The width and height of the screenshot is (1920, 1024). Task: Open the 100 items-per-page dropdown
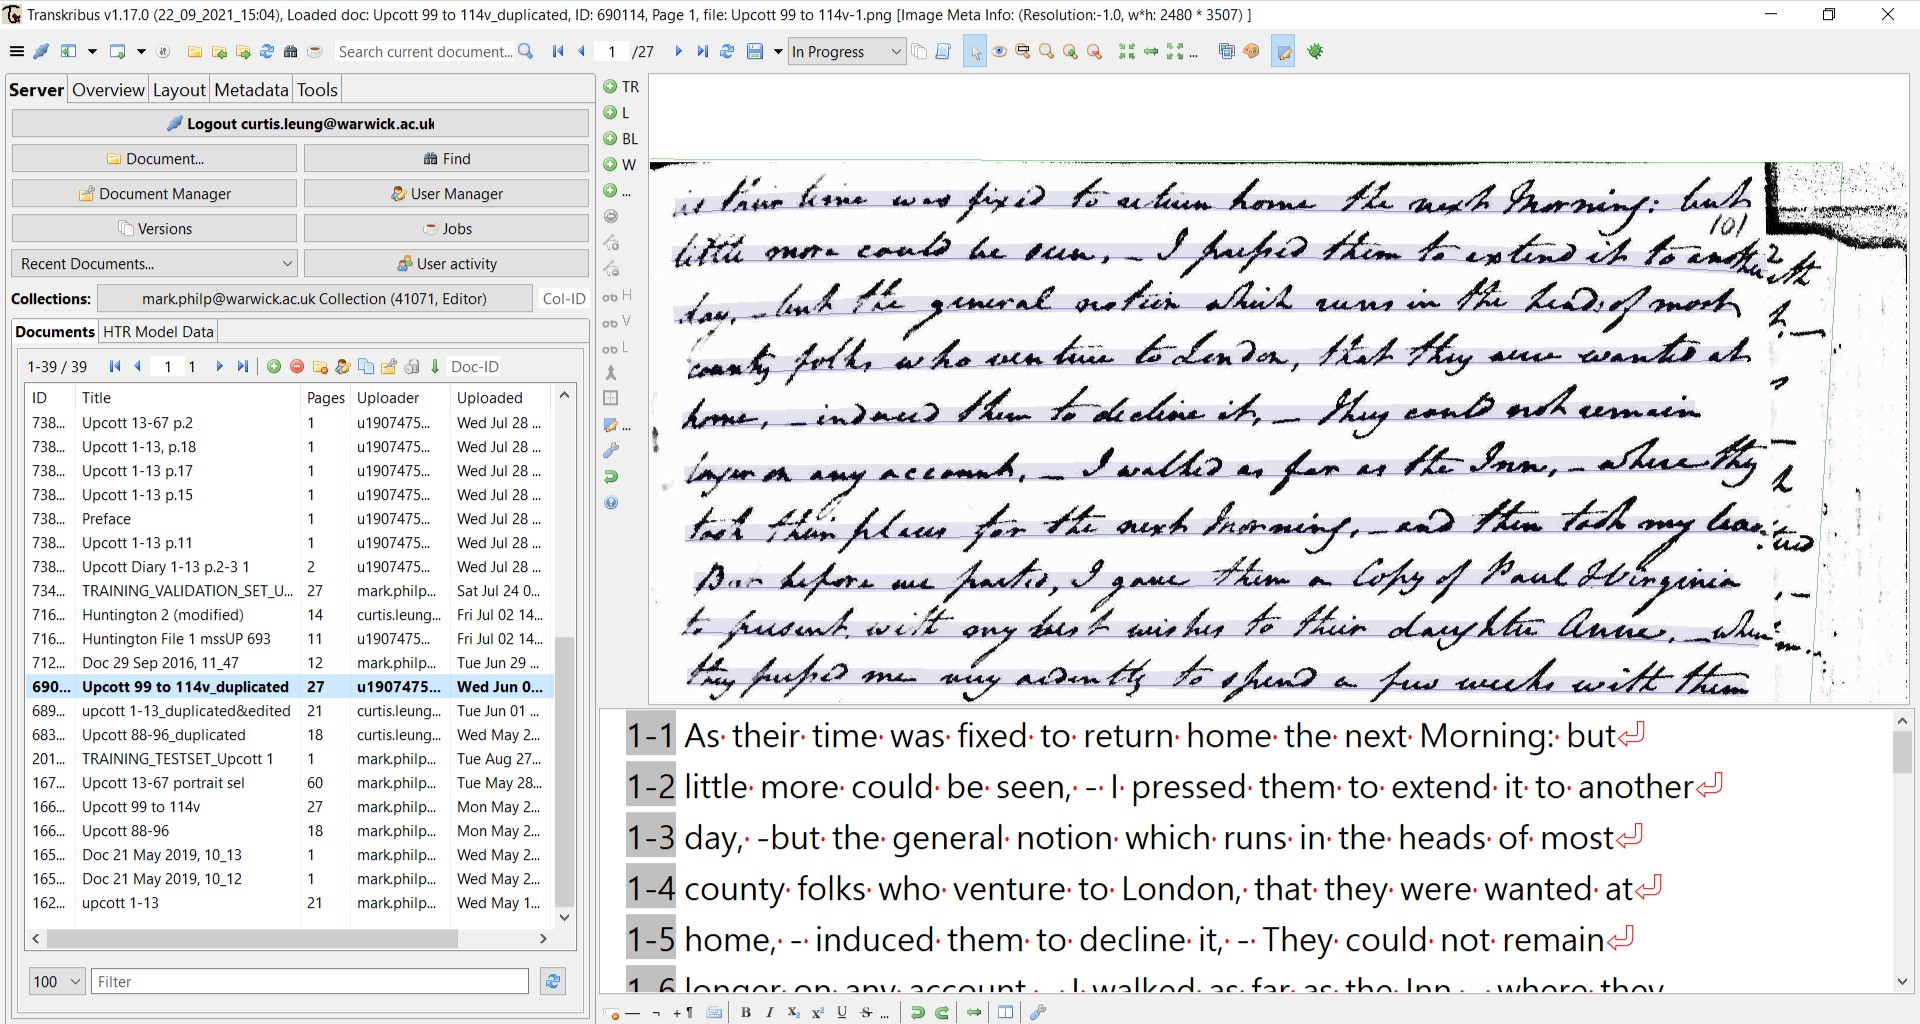(56, 982)
